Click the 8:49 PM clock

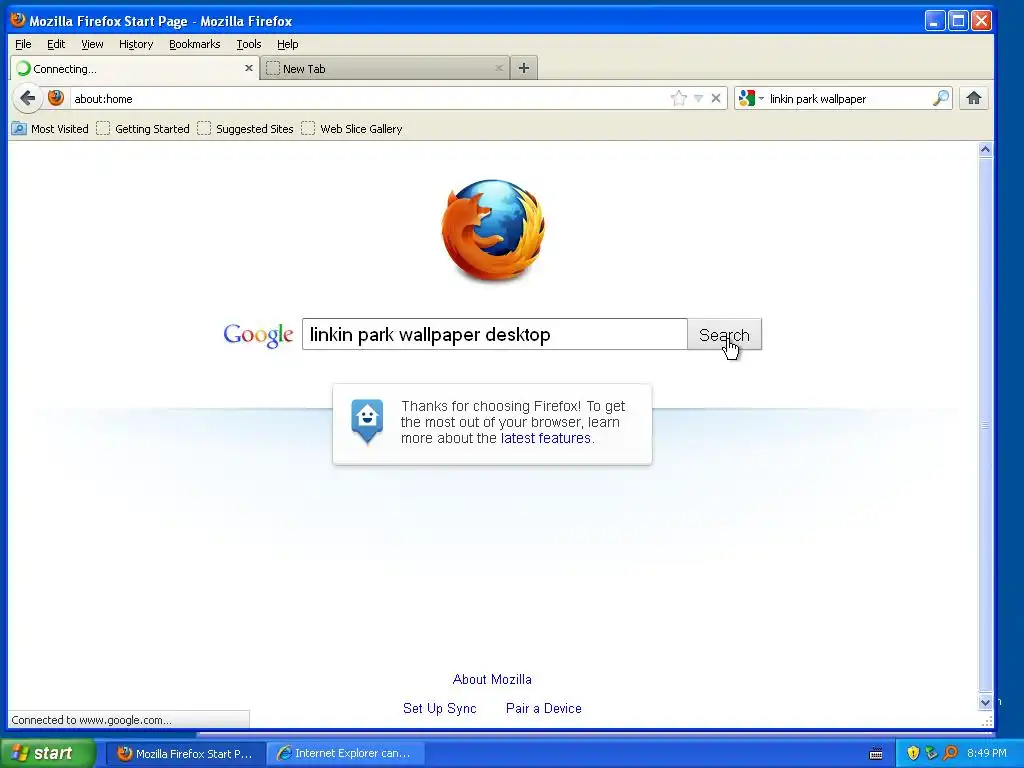click(987, 753)
